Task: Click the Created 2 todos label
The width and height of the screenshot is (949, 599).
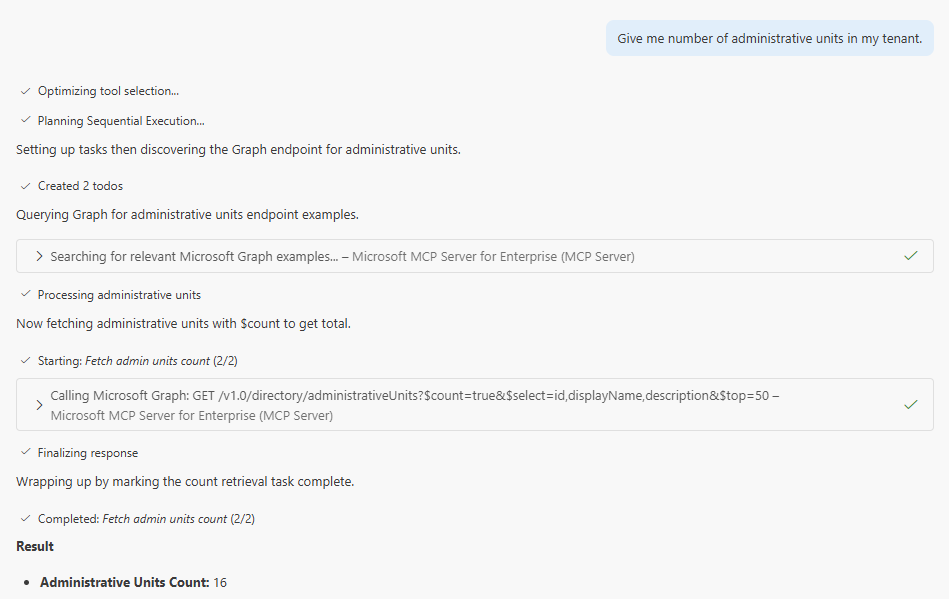Action: (80, 186)
